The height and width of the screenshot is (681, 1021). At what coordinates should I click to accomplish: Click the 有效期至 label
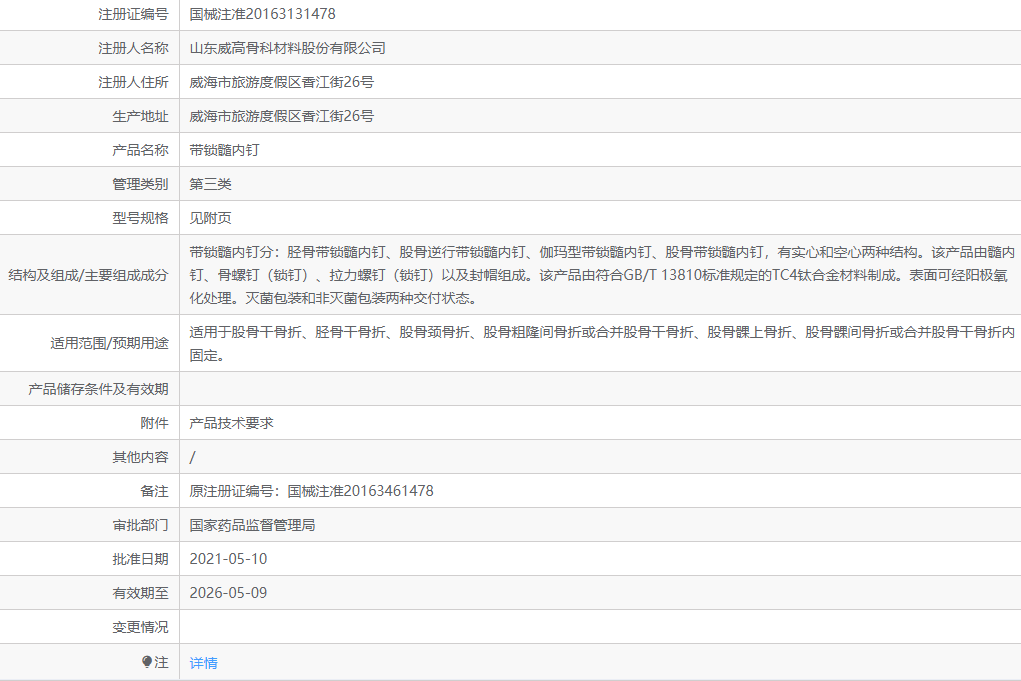coord(140,593)
